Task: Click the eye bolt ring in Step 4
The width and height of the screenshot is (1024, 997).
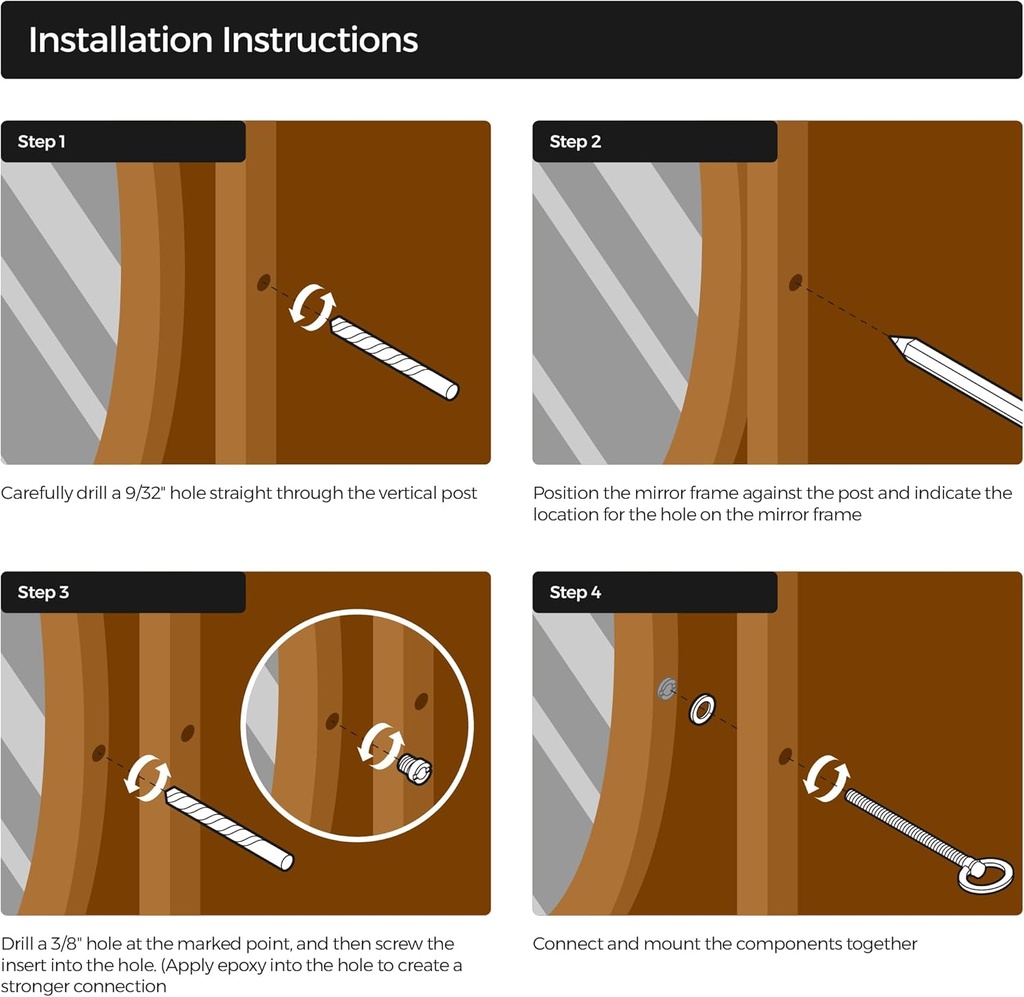Action: pyautogui.click(x=985, y=876)
